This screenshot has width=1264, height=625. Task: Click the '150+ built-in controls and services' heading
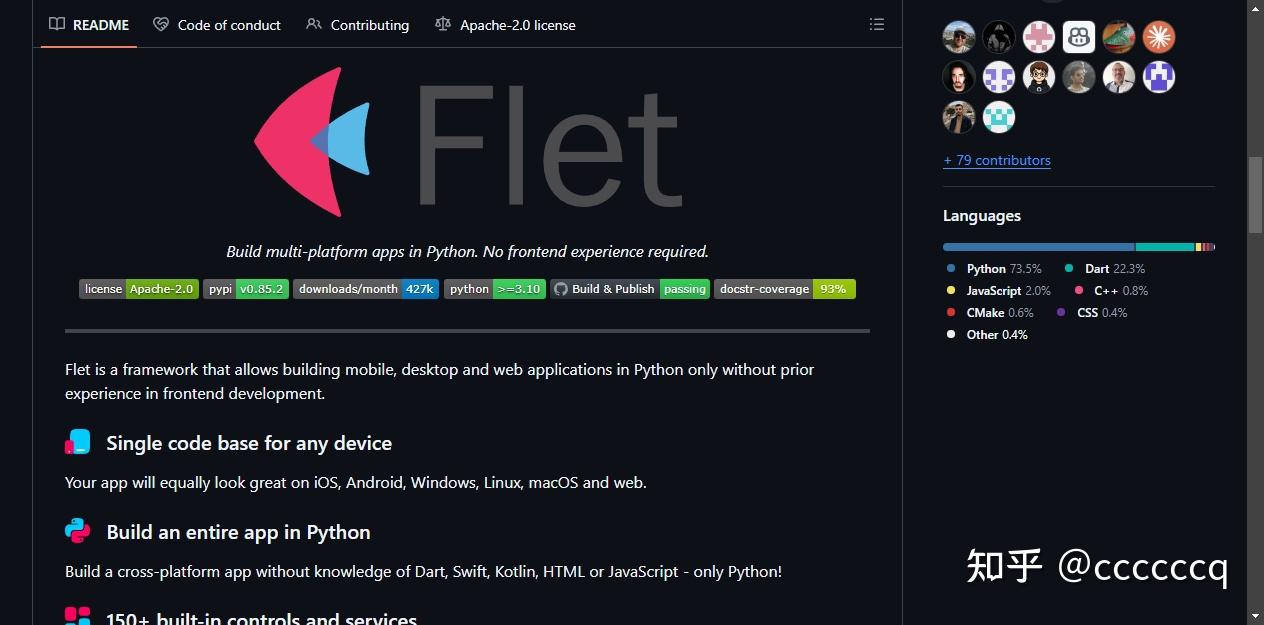pyautogui.click(x=261, y=619)
